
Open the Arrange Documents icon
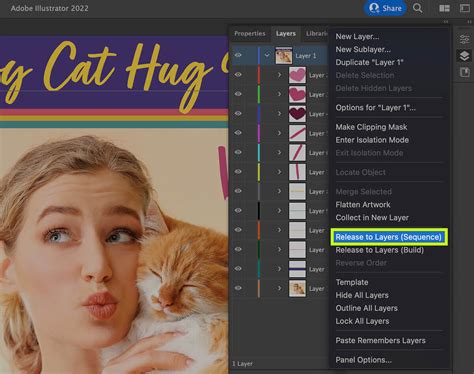(444, 8)
